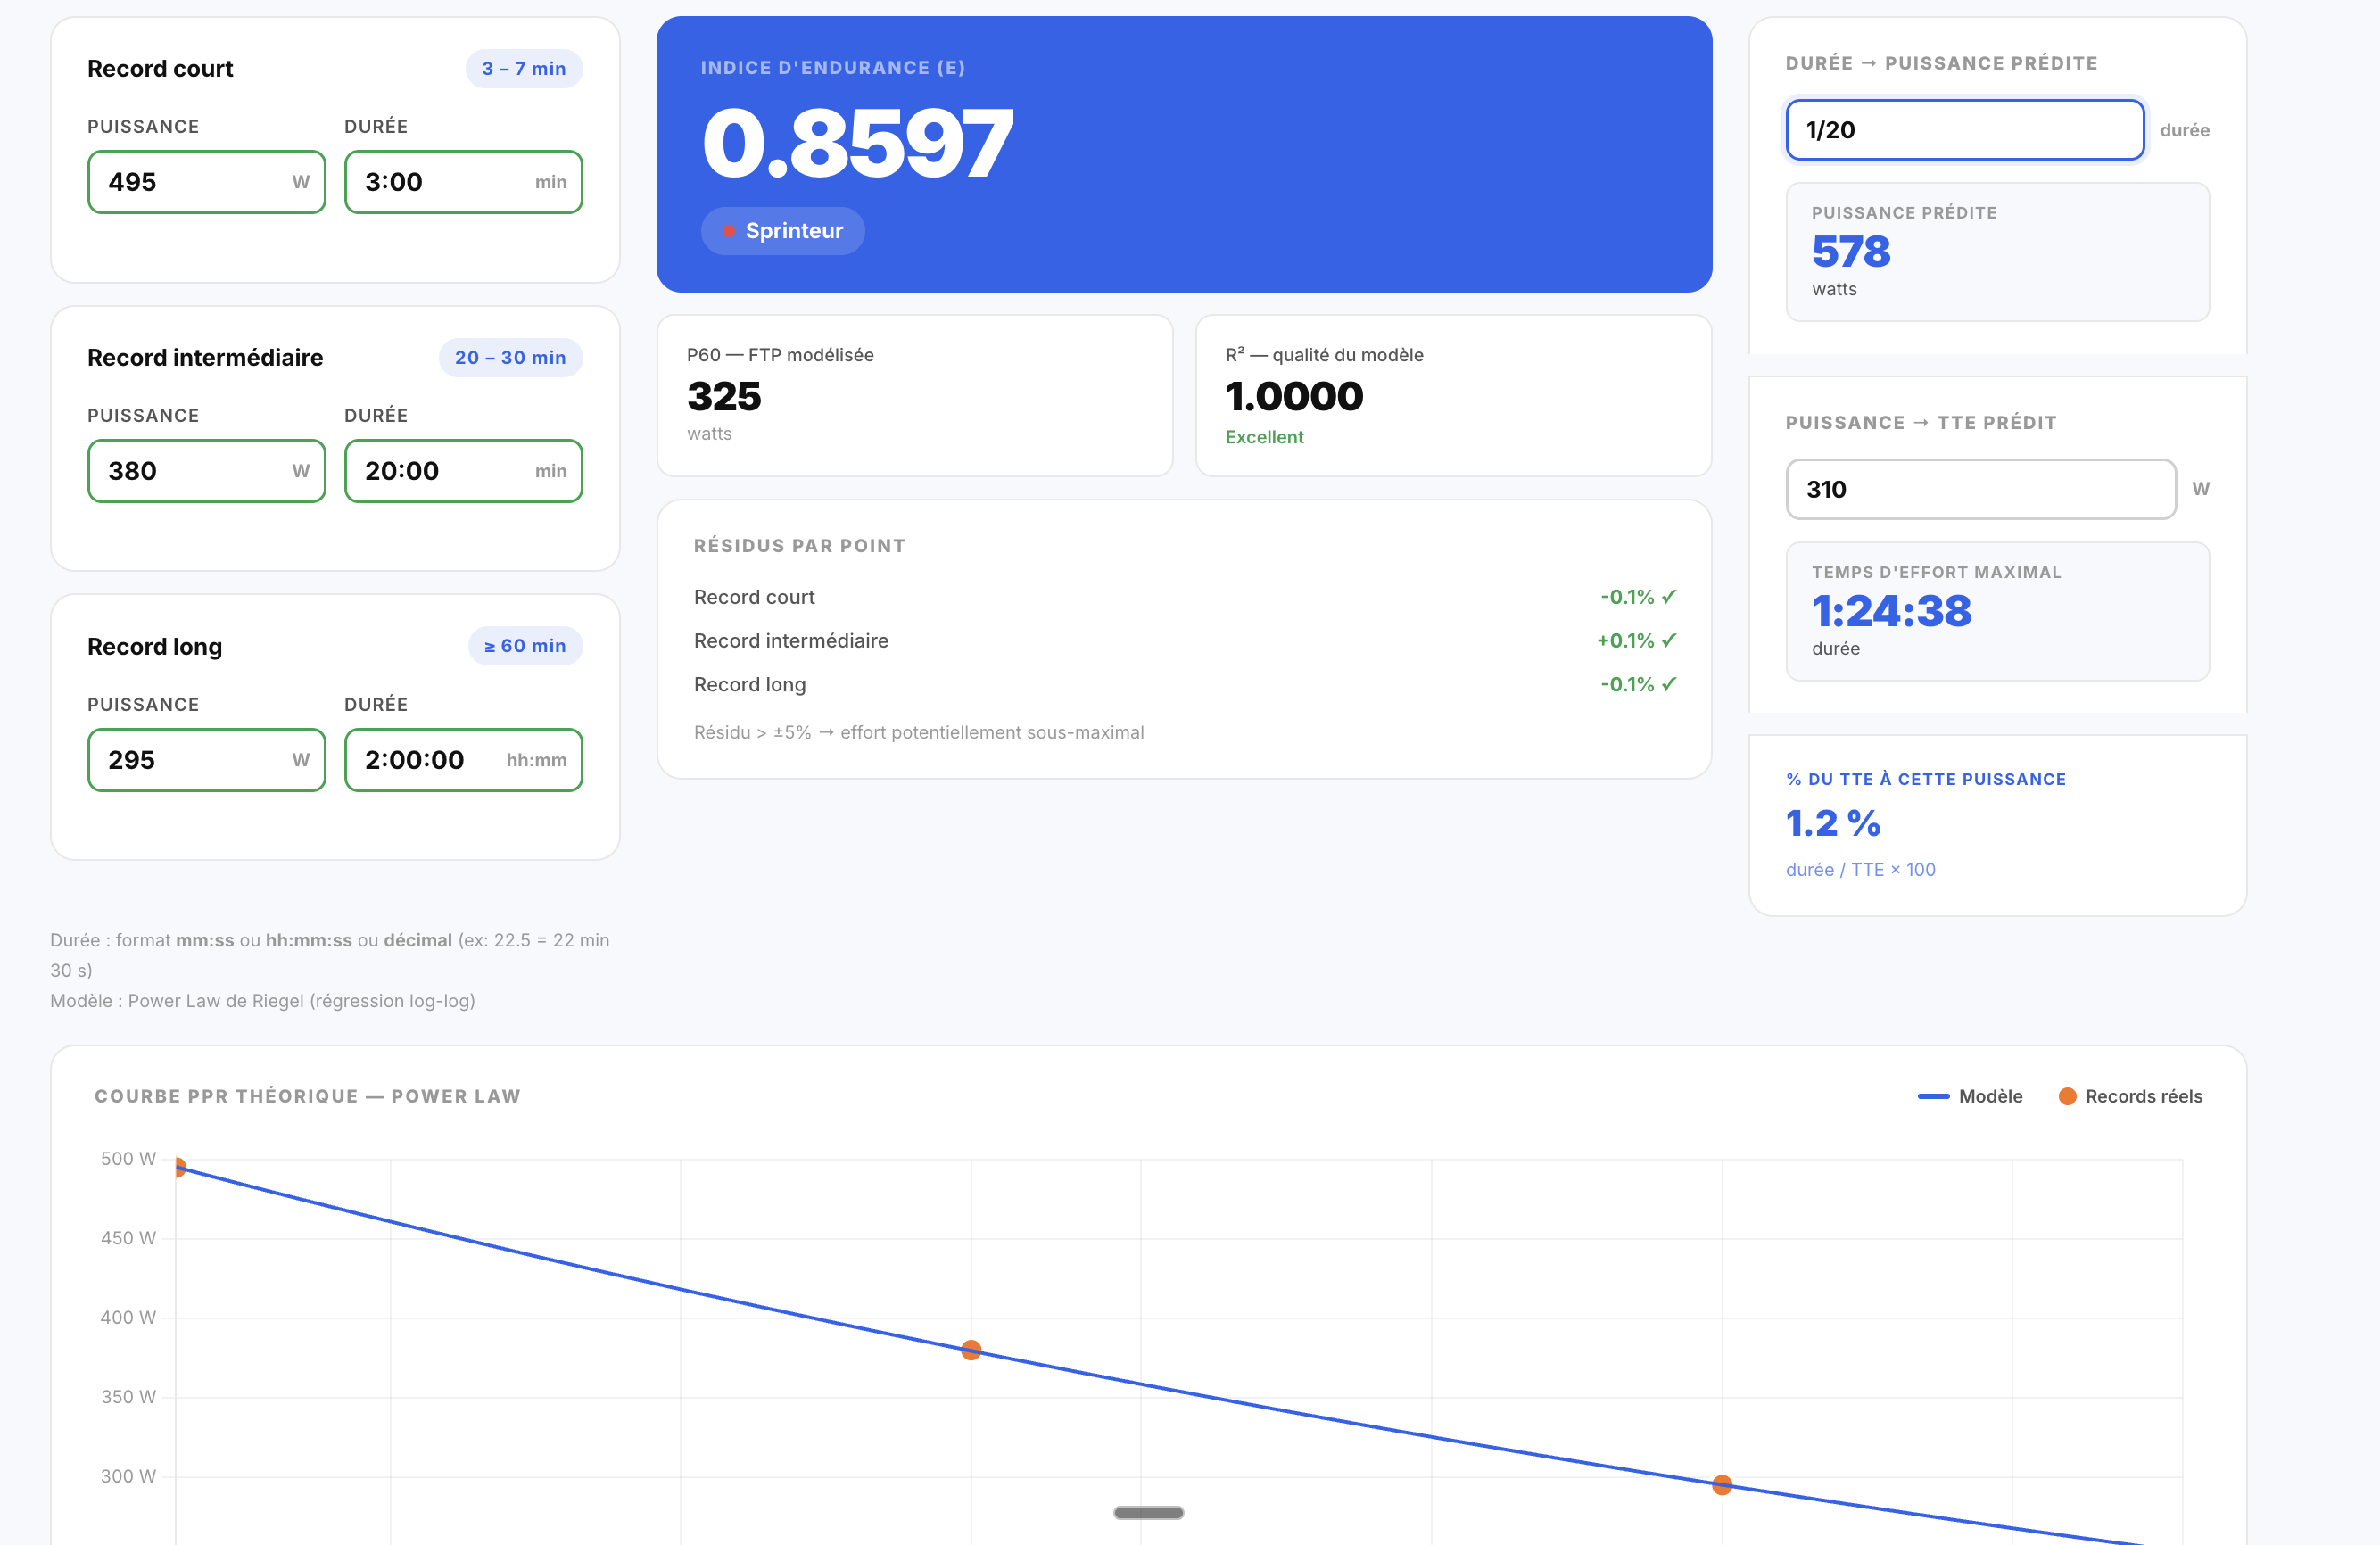Click the 20 – 30 min range badge
Image resolution: width=2380 pixels, height=1545 pixels.
pyautogui.click(x=510, y=358)
